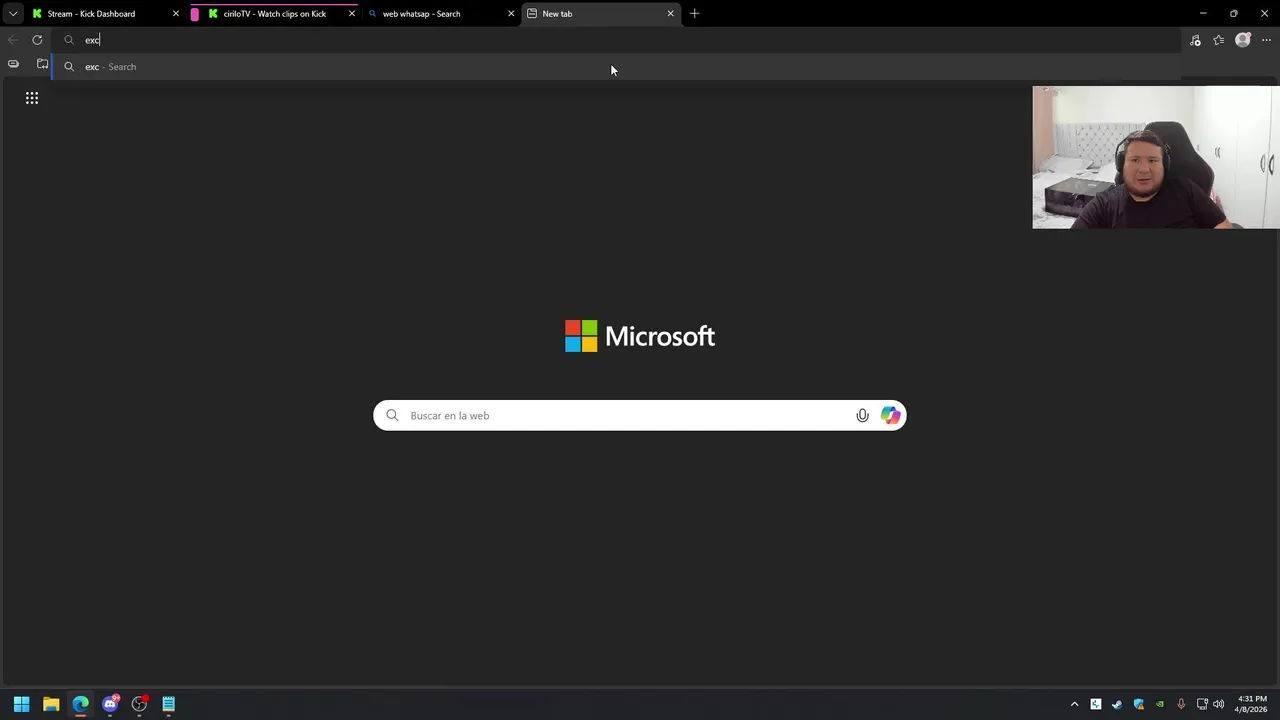The height and width of the screenshot is (720, 1280).
Task: Restore down the Edge window
Action: [1233, 14]
